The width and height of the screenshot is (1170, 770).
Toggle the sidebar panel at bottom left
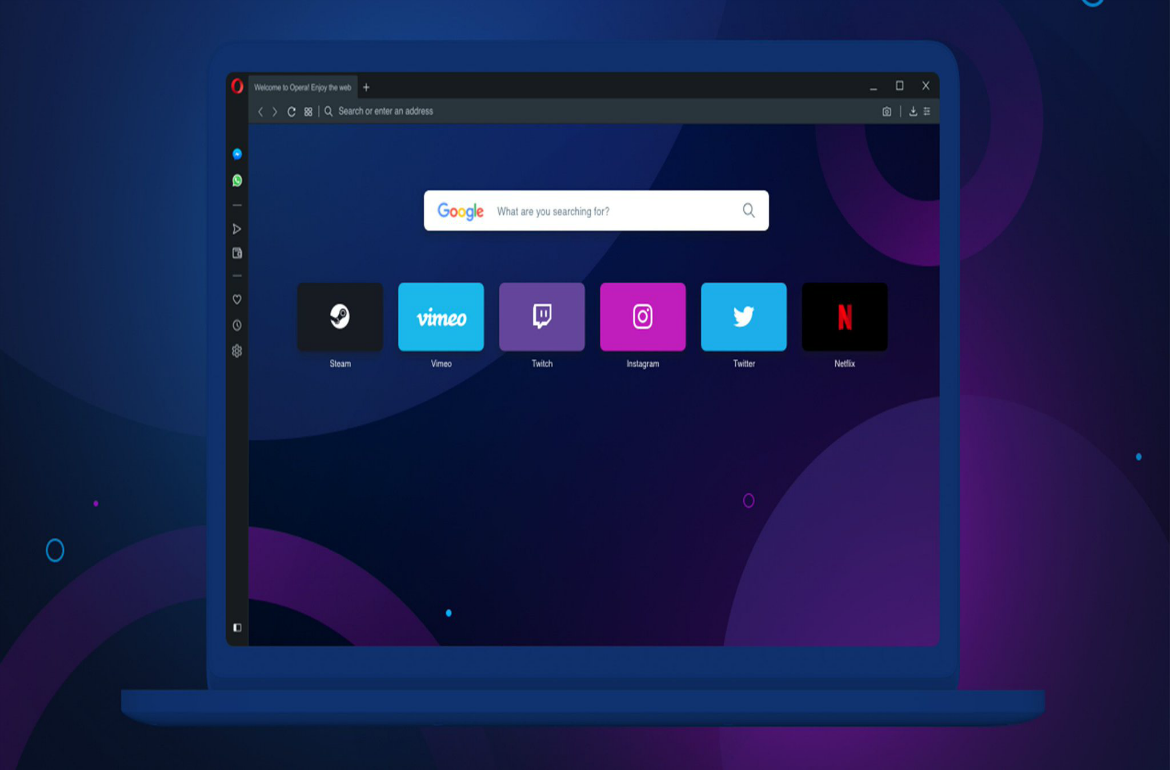click(x=237, y=628)
